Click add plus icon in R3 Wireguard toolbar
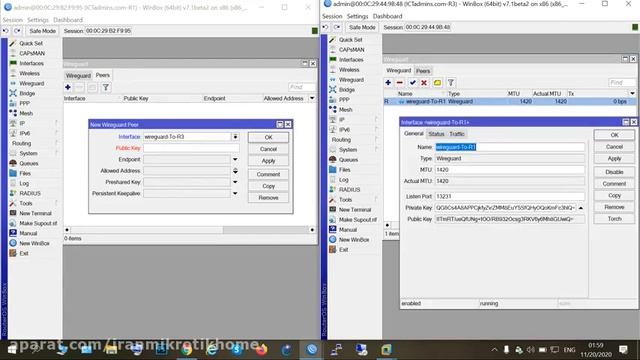 (x=388, y=82)
